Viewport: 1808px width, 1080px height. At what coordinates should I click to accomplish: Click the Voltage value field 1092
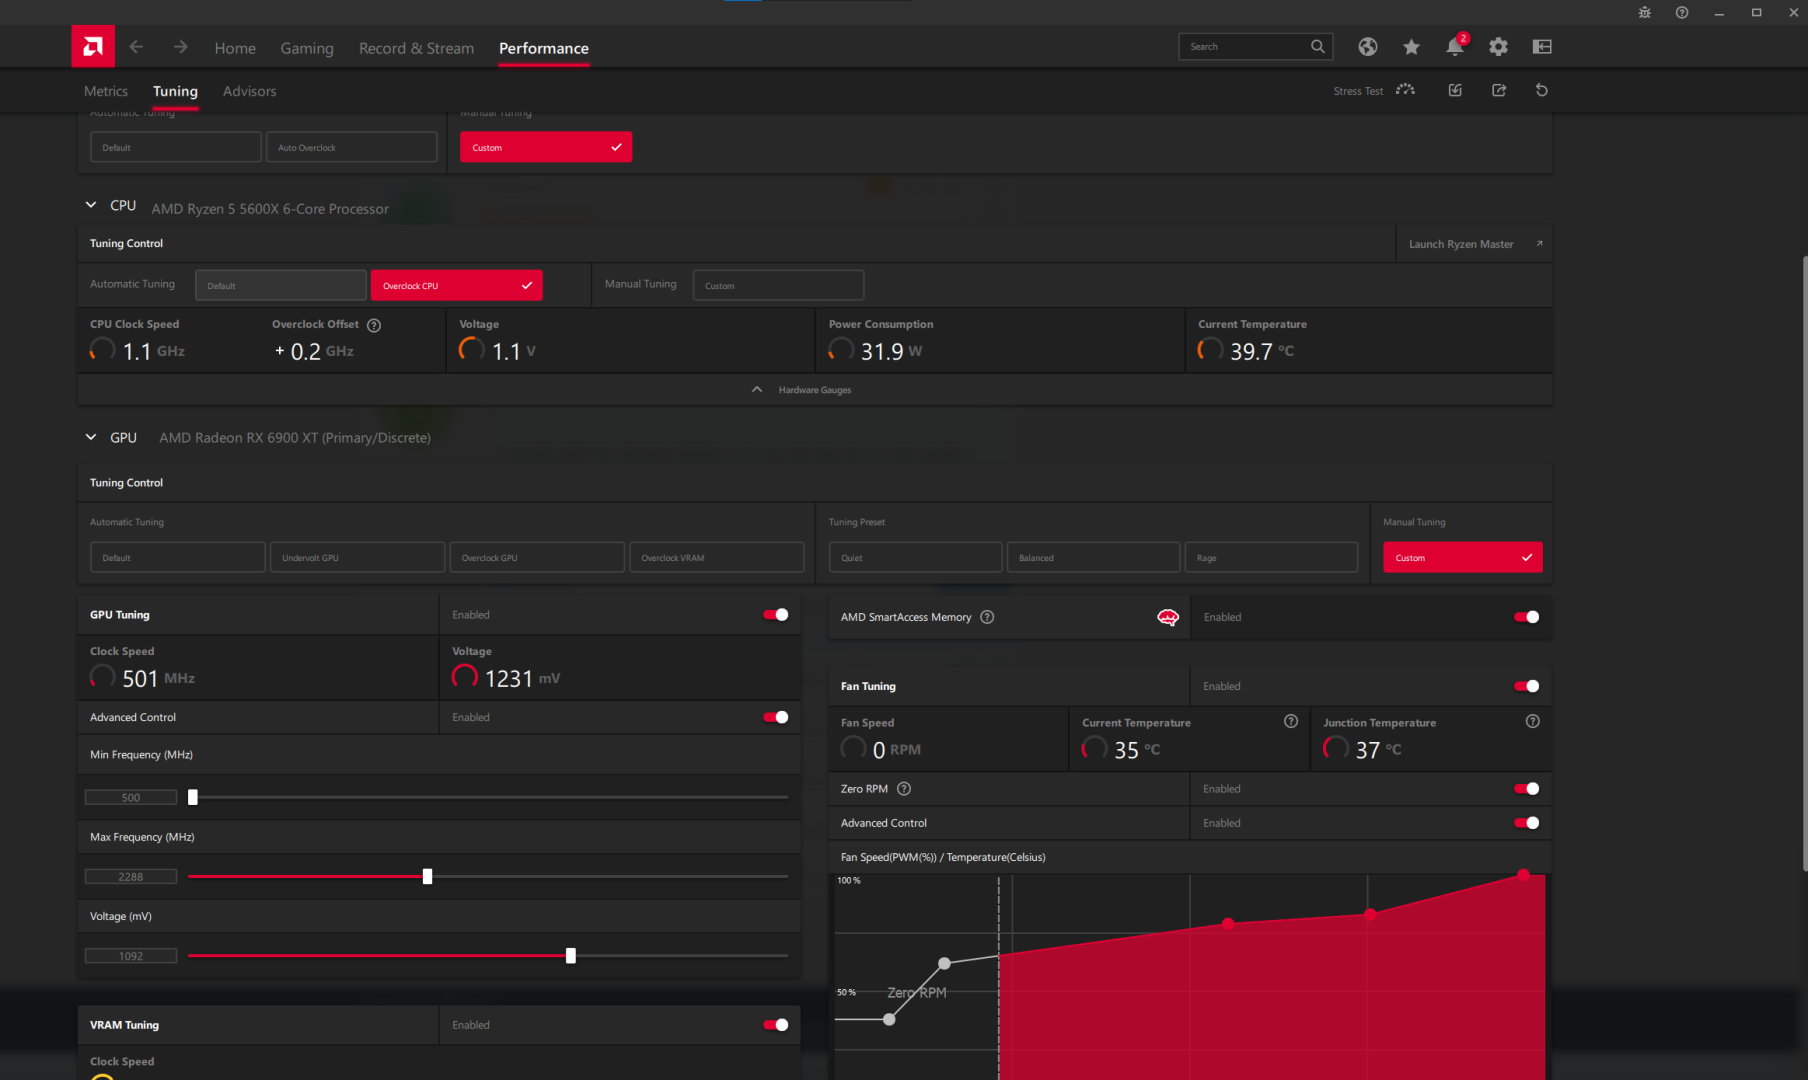pyautogui.click(x=131, y=956)
